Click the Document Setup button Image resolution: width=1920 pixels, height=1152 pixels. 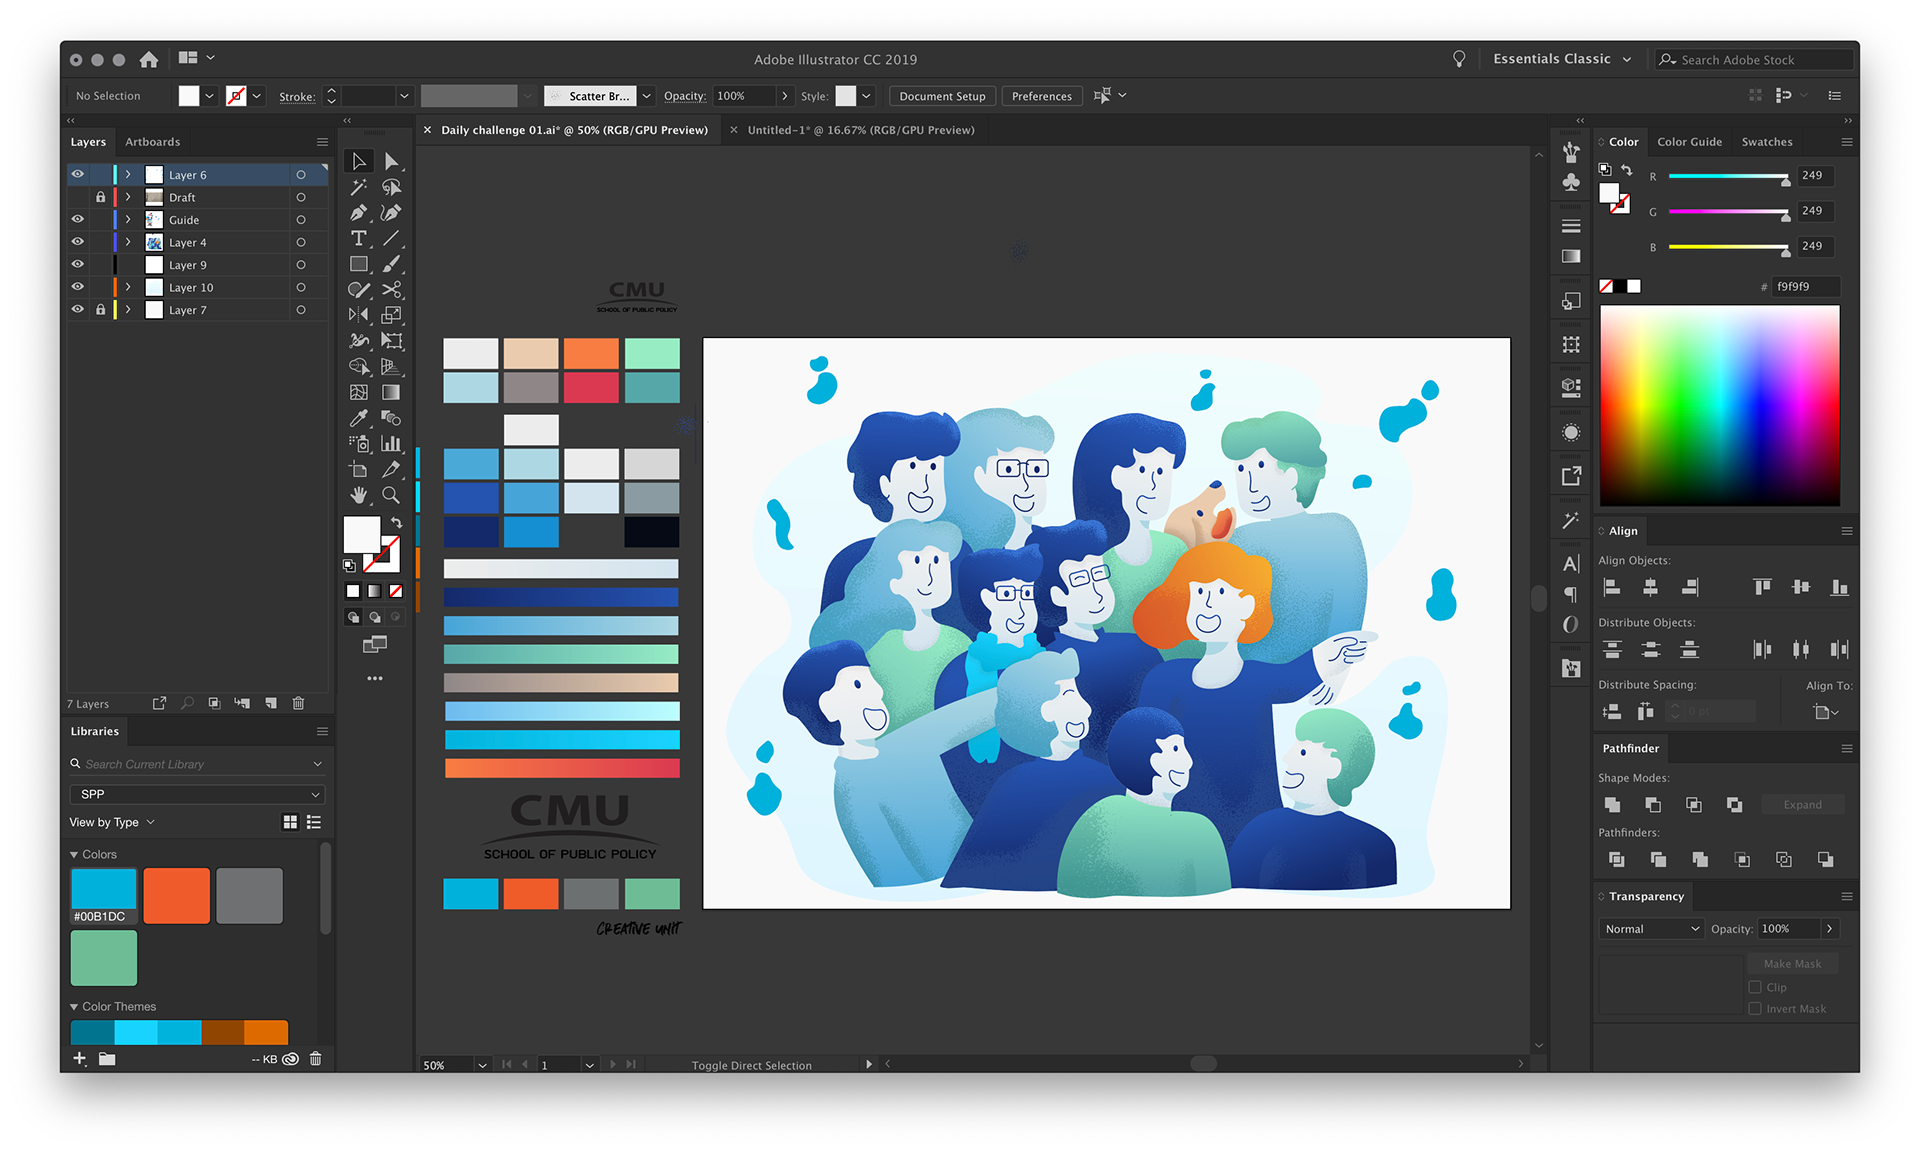pyautogui.click(x=941, y=96)
